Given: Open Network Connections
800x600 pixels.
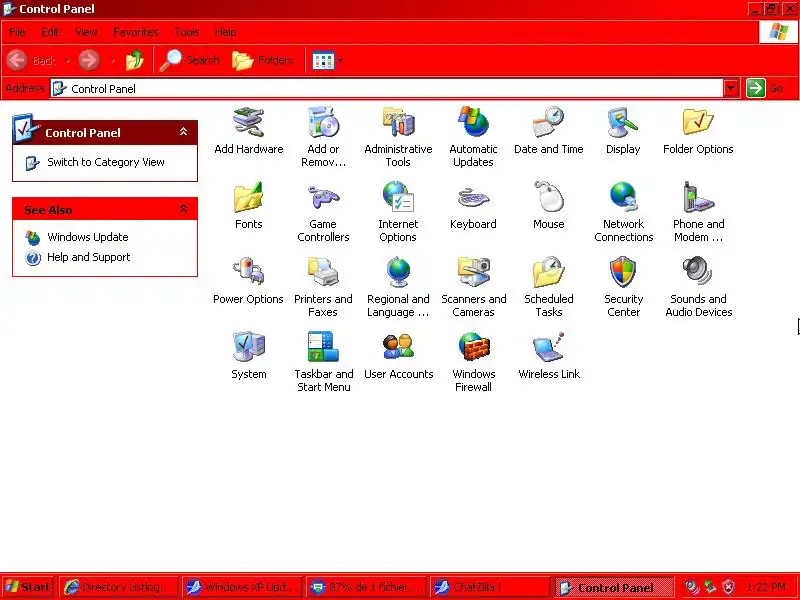Looking at the screenshot, I should pyautogui.click(x=623, y=212).
